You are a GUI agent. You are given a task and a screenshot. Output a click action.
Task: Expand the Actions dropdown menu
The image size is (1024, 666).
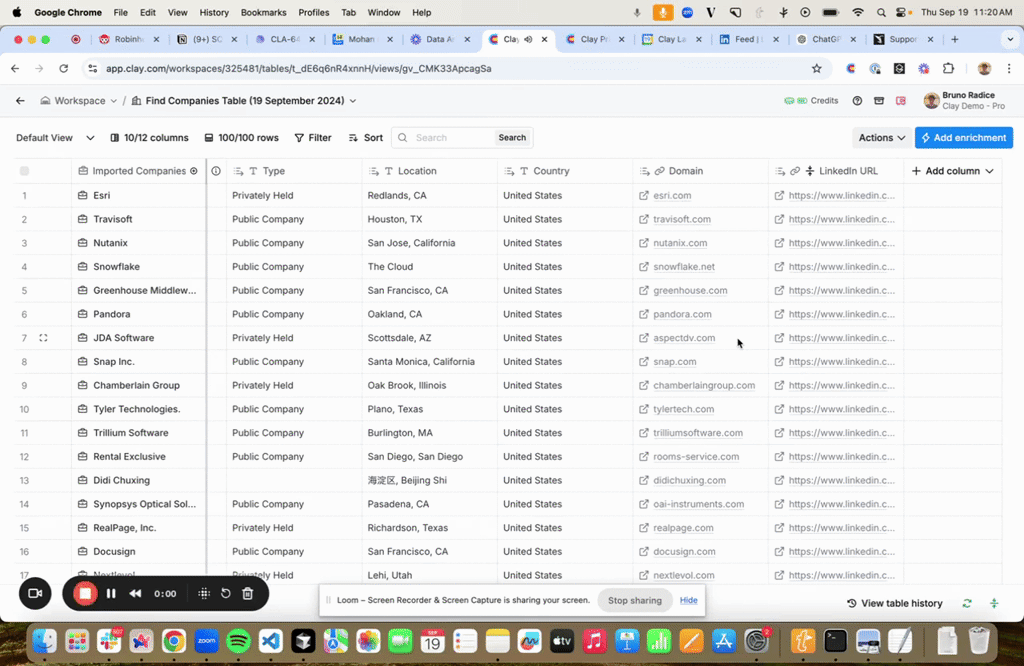[881, 138]
